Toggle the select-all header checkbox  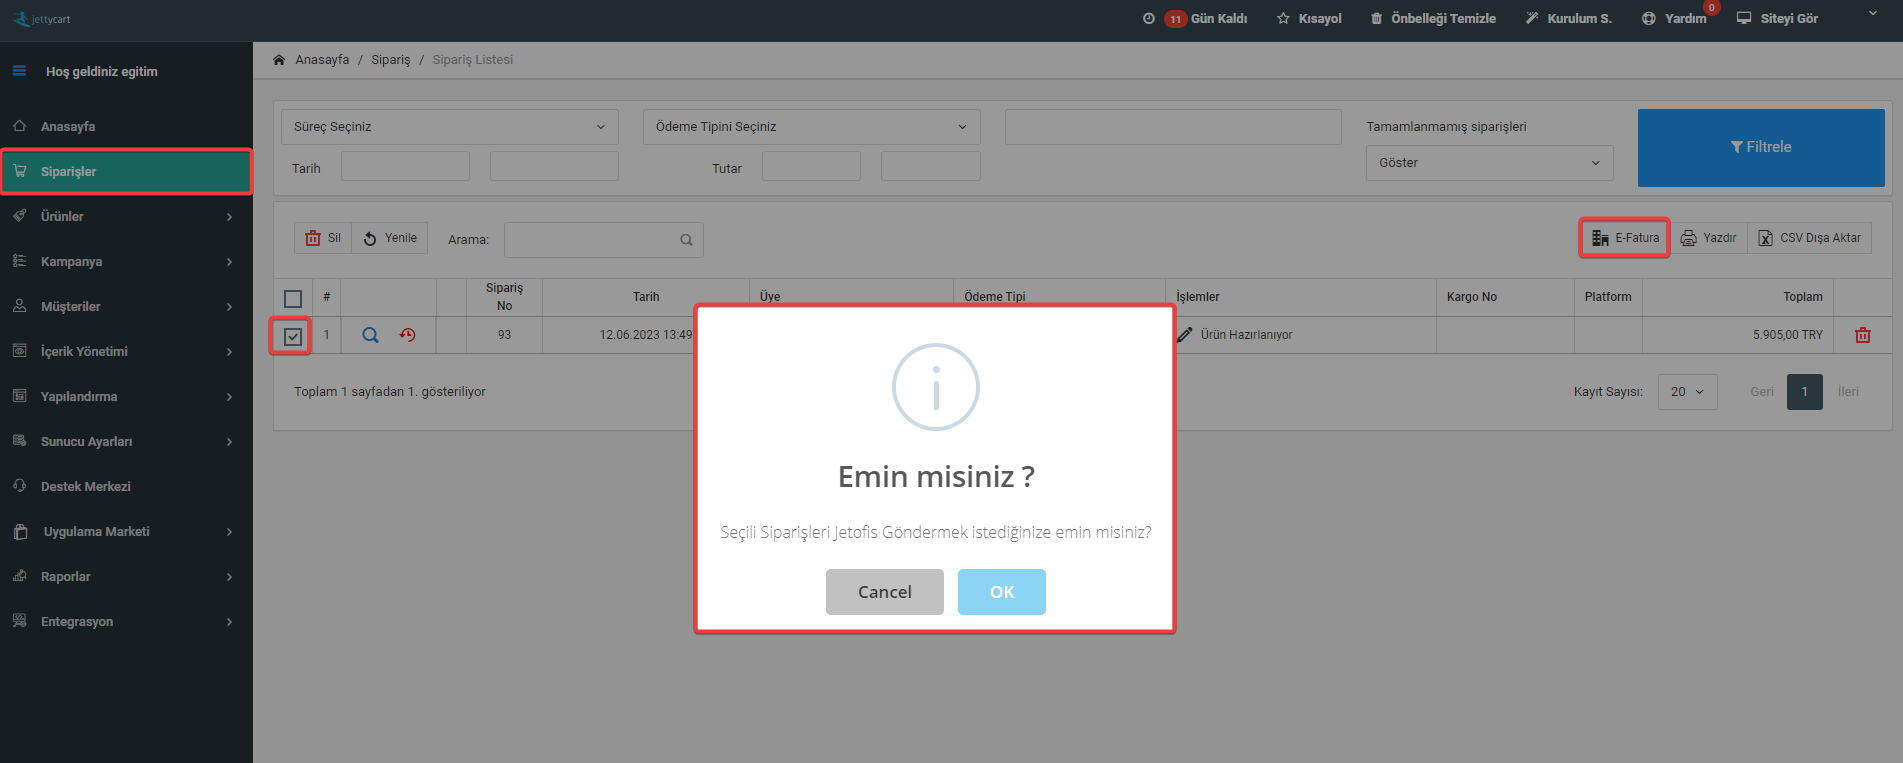[x=293, y=298]
